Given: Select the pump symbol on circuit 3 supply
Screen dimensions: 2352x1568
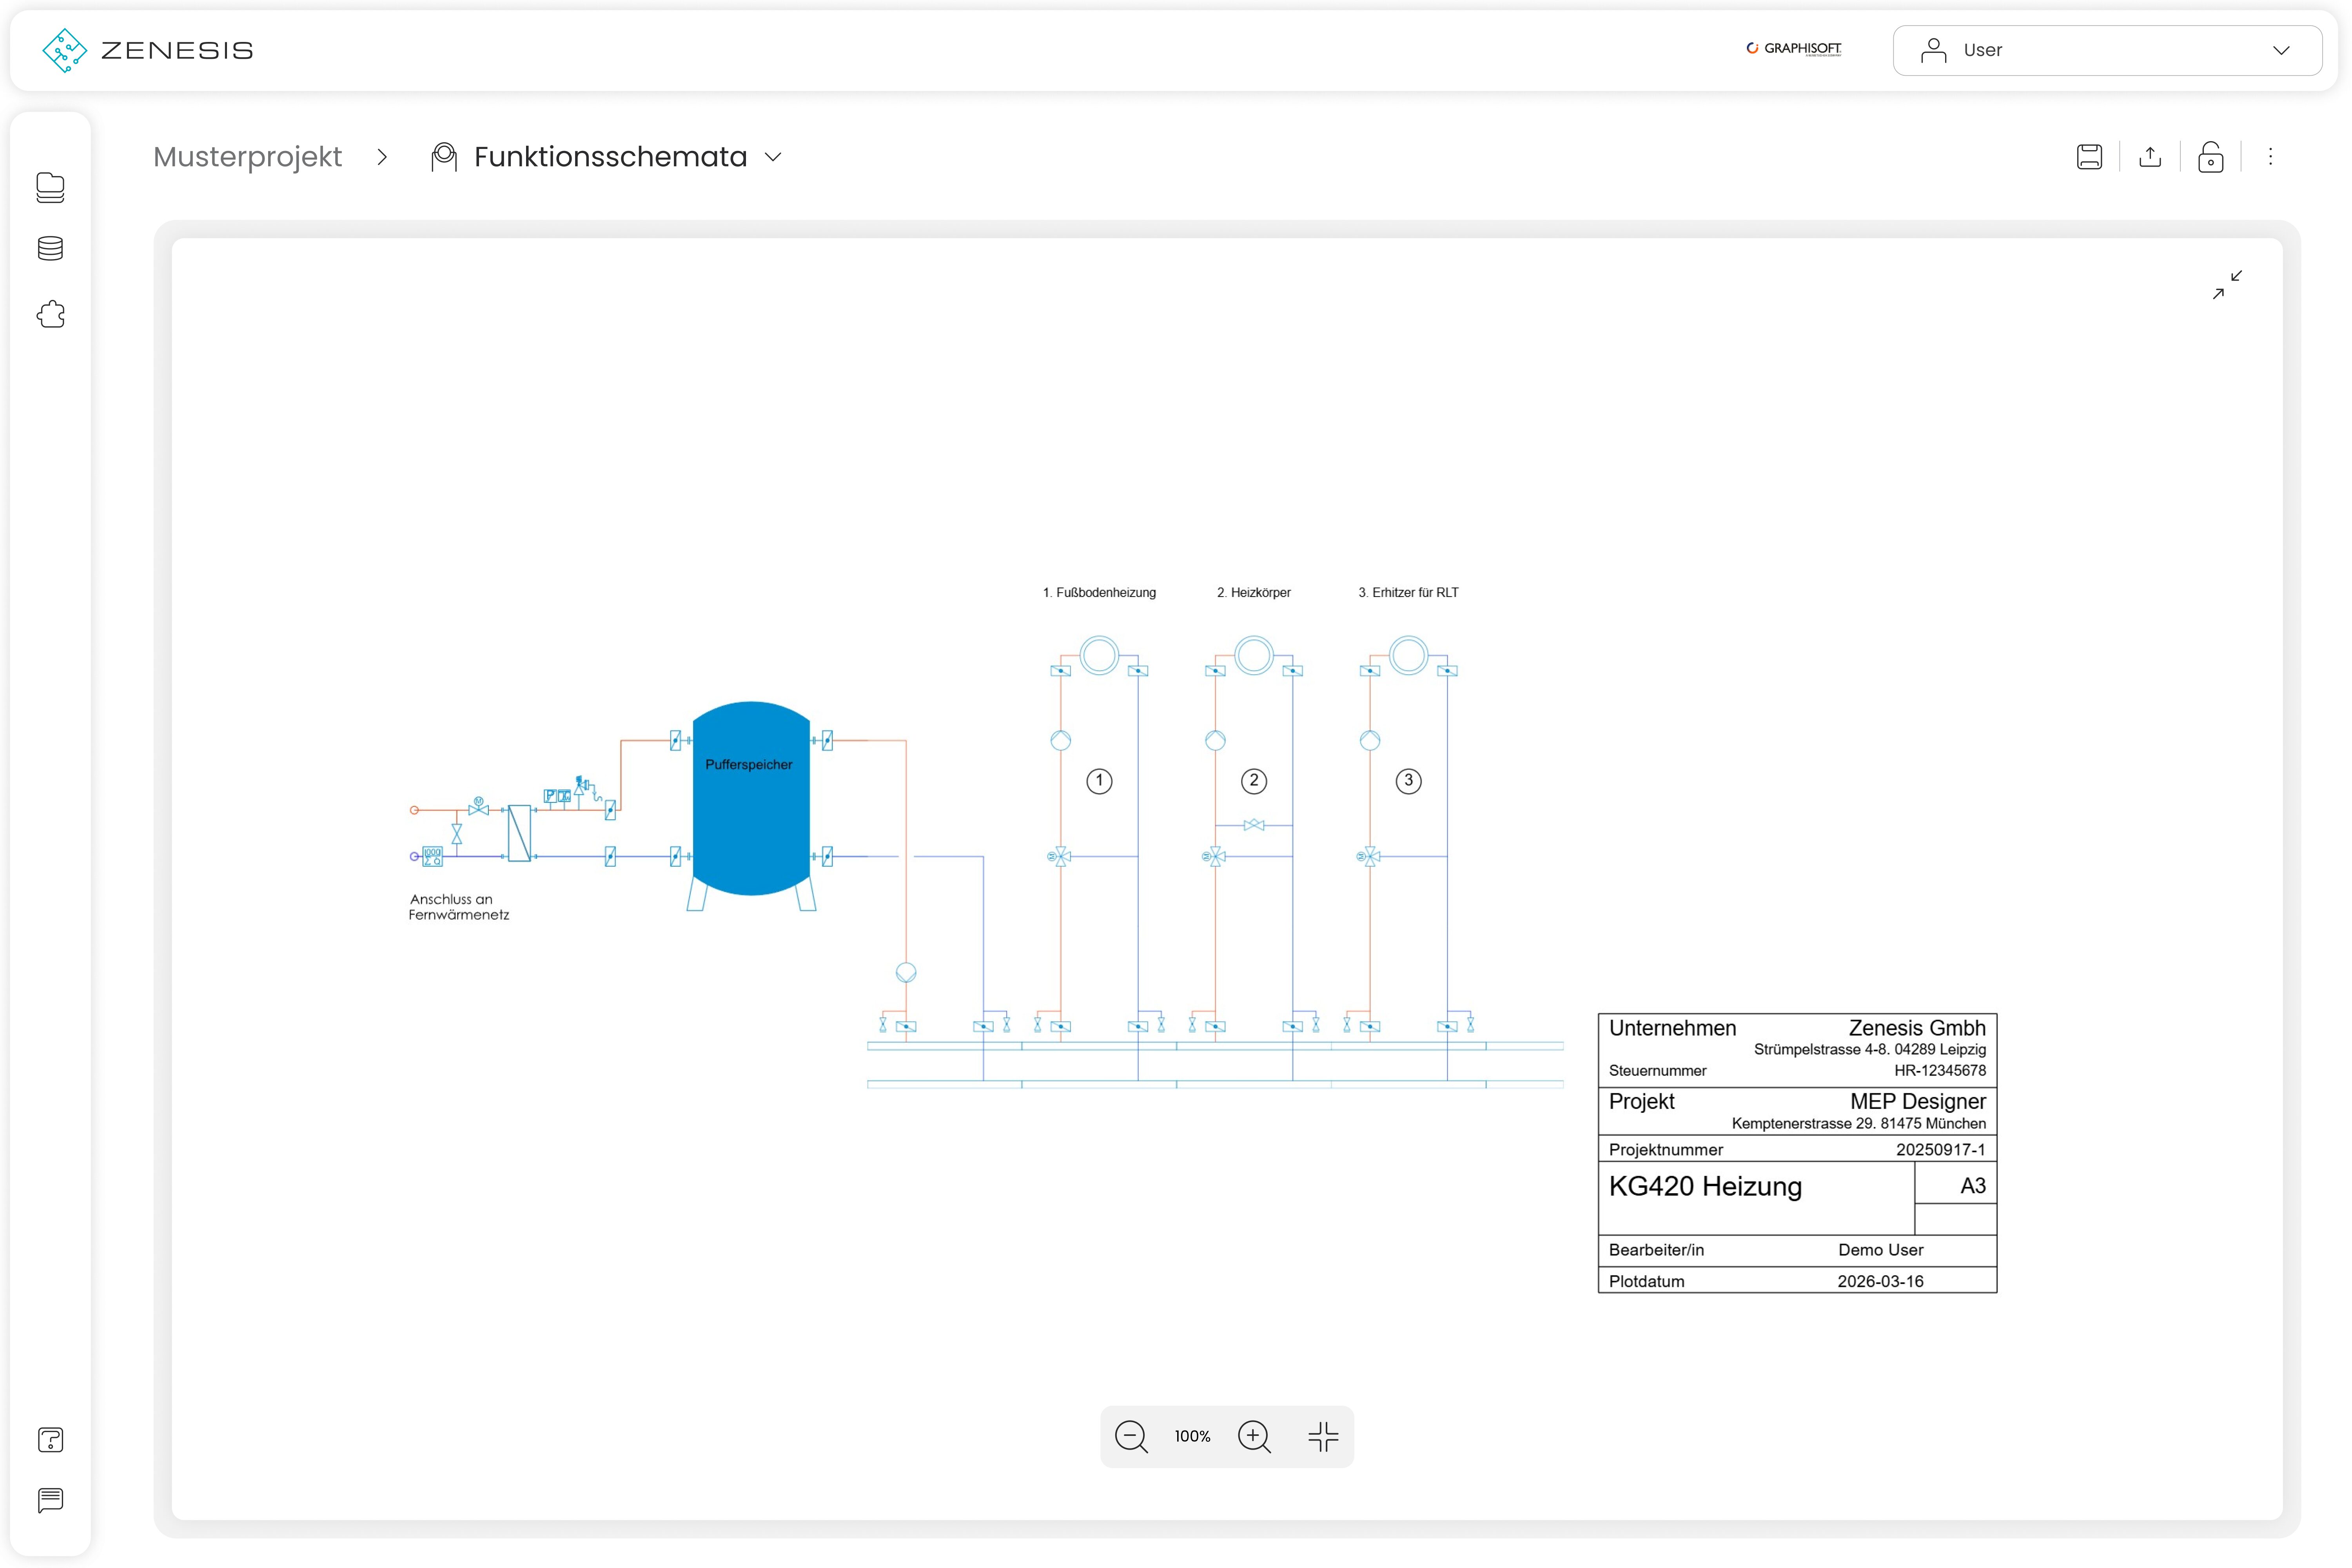Looking at the screenshot, I should (x=1370, y=741).
